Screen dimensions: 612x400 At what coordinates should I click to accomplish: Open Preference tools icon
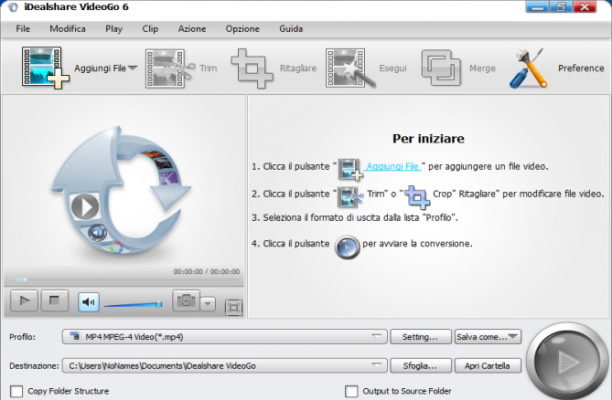(x=528, y=68)
